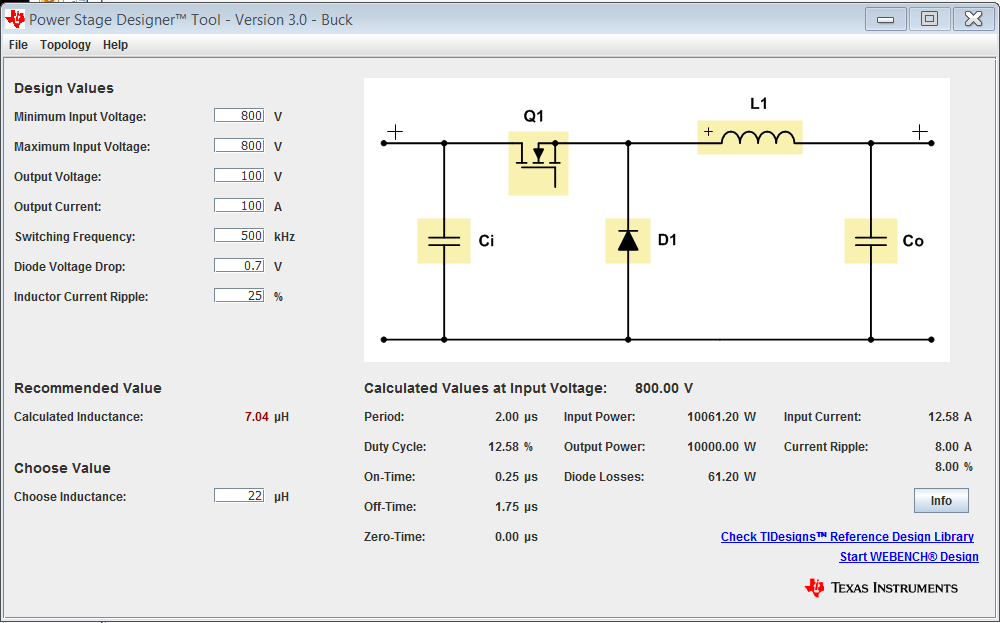This screenshot has height=623, width=1000.
Task: Click the Diode Voltage Drop field
Action: click(239, 265)
